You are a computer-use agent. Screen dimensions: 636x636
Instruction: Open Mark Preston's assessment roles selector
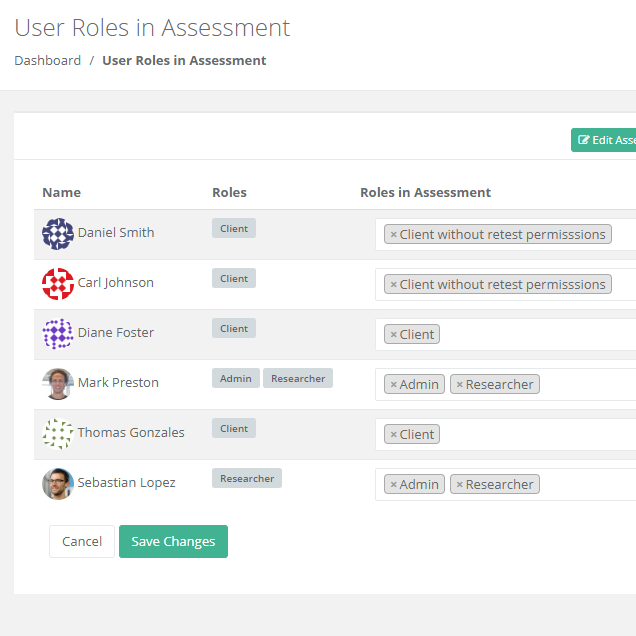point(505,385)
